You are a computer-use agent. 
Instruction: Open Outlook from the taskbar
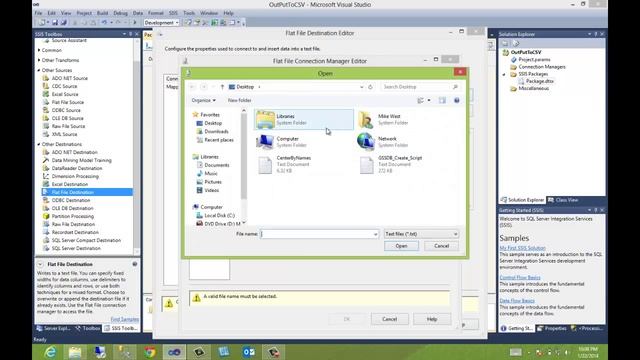point(249,352)
